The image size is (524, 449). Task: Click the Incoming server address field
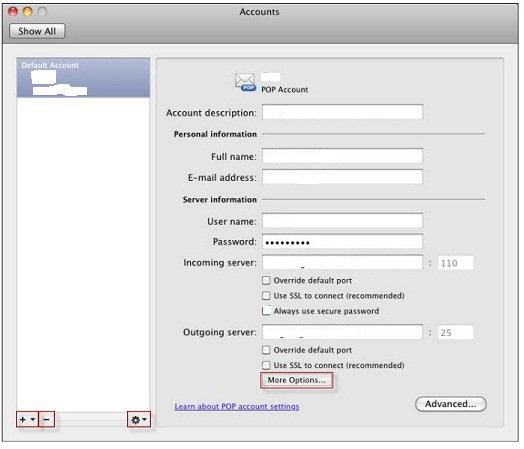tap(342, 263)
